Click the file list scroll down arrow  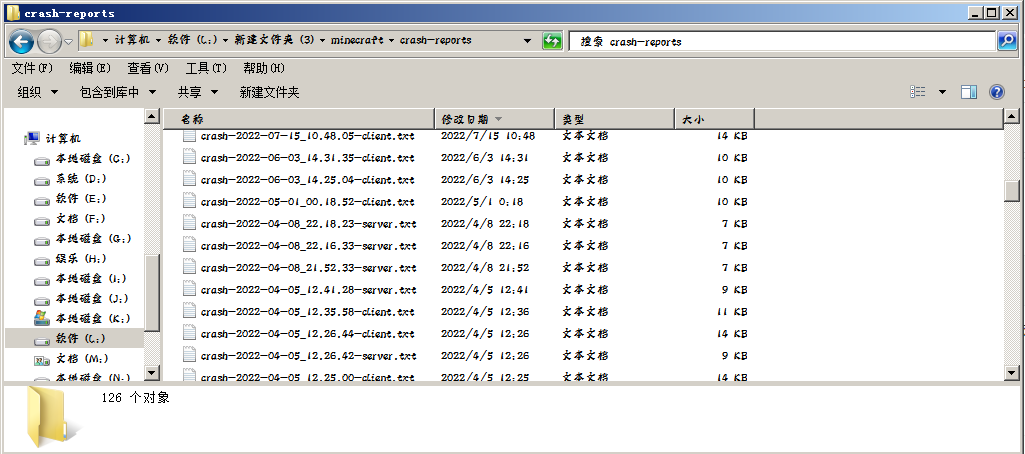tap(1011, 372)
